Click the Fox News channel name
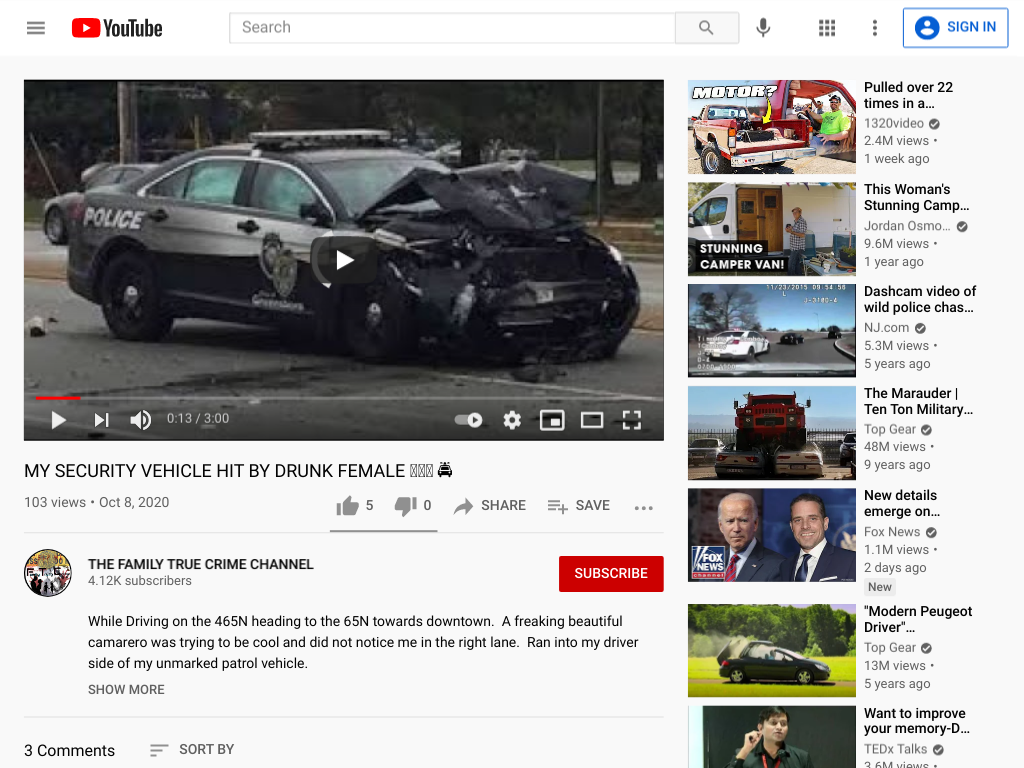The height and width of the screenshot is (768, 1024). pyautogui.click(x=891, y=532)
